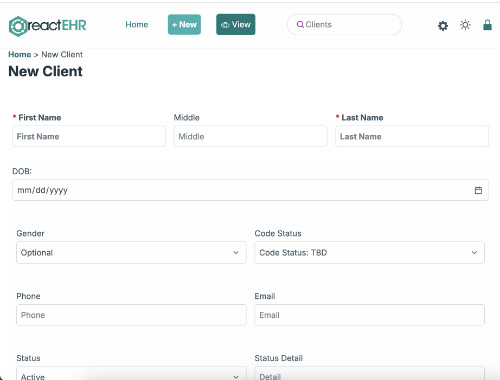Open the Code Status dropdown
Image resolution: width=500 pixels, height=380 pixels.
[x=369, y=253]
